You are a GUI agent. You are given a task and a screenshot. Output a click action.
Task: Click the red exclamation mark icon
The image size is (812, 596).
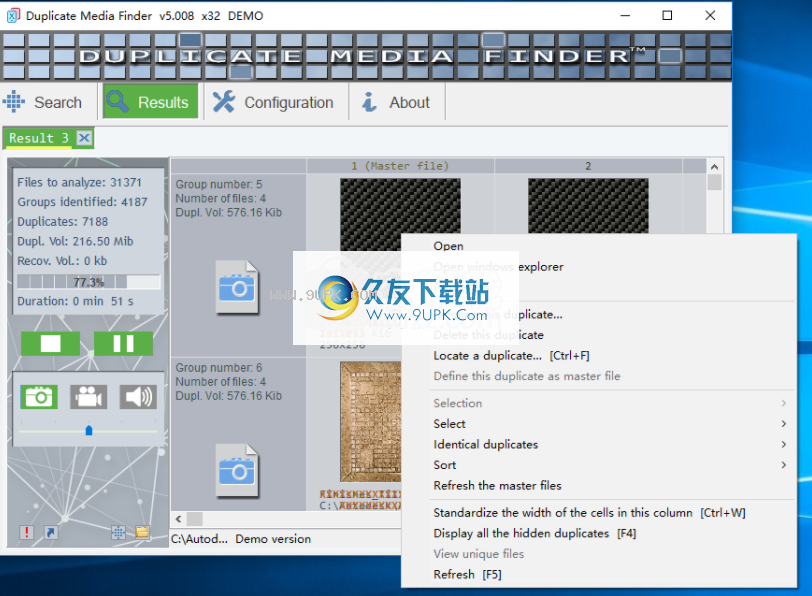click(26, 532)
